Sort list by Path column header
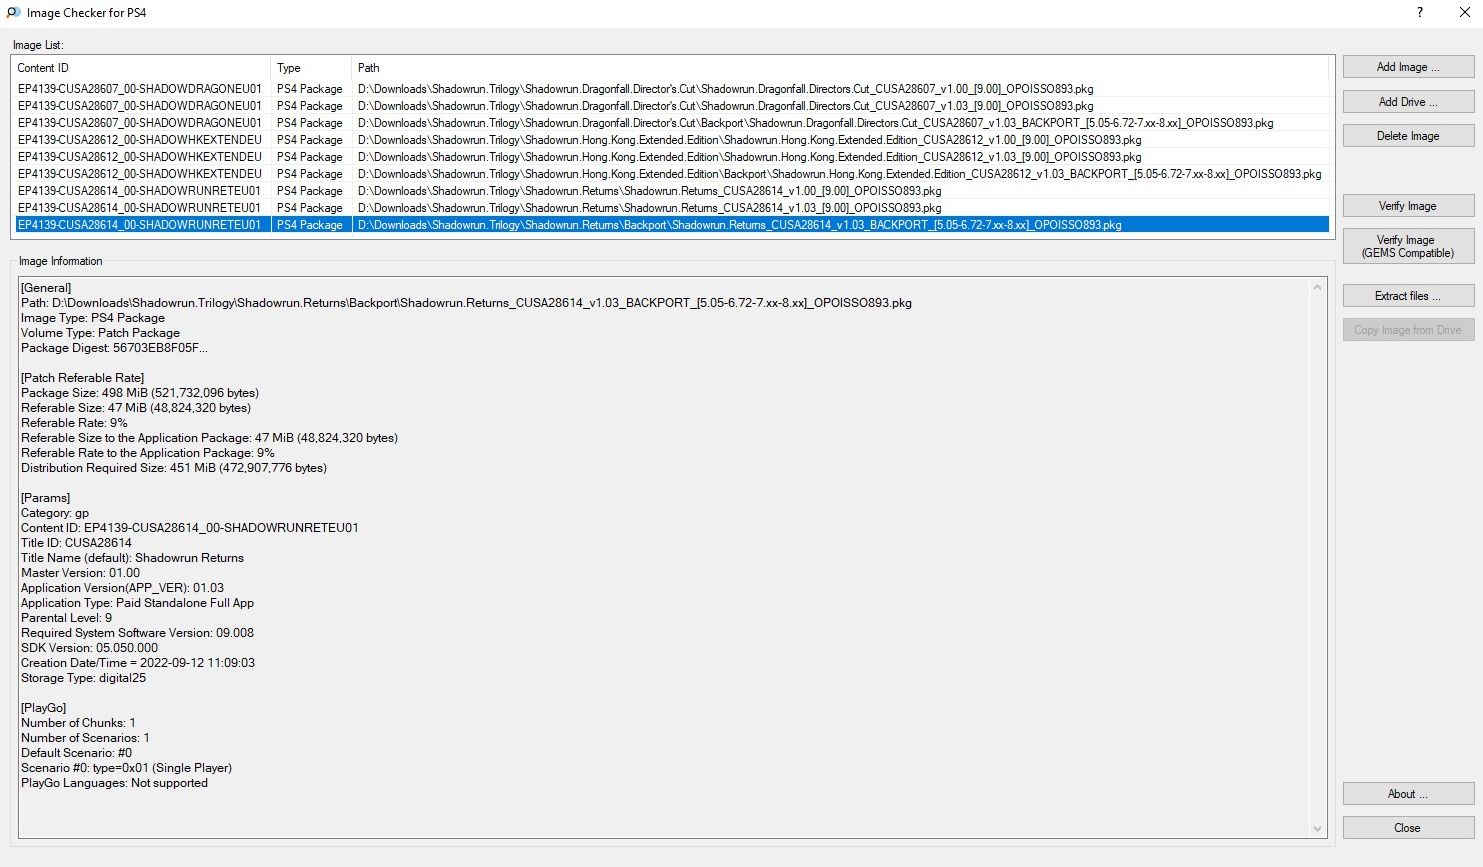This screenshot has width=1483, height=867. 840,68
